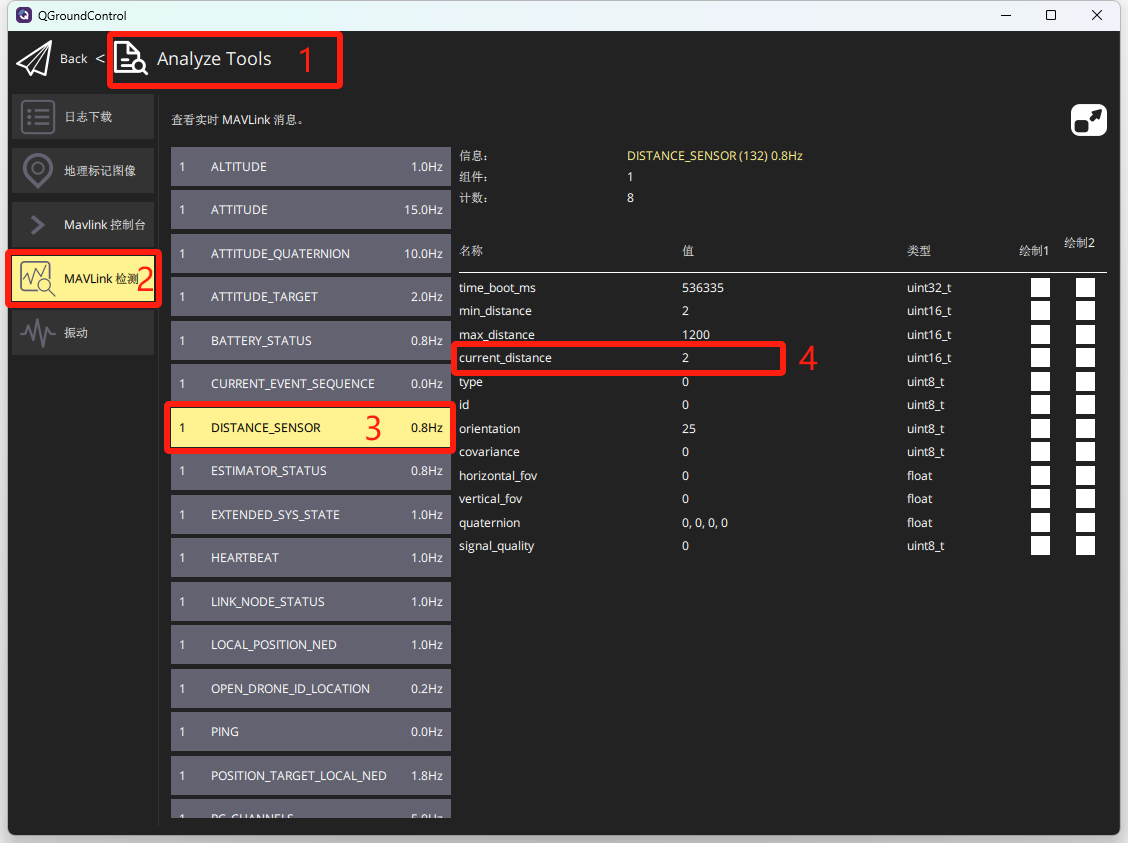Select the LINK_NODE_STATUS message
The image size is (1128, 843).
point(311,602)
